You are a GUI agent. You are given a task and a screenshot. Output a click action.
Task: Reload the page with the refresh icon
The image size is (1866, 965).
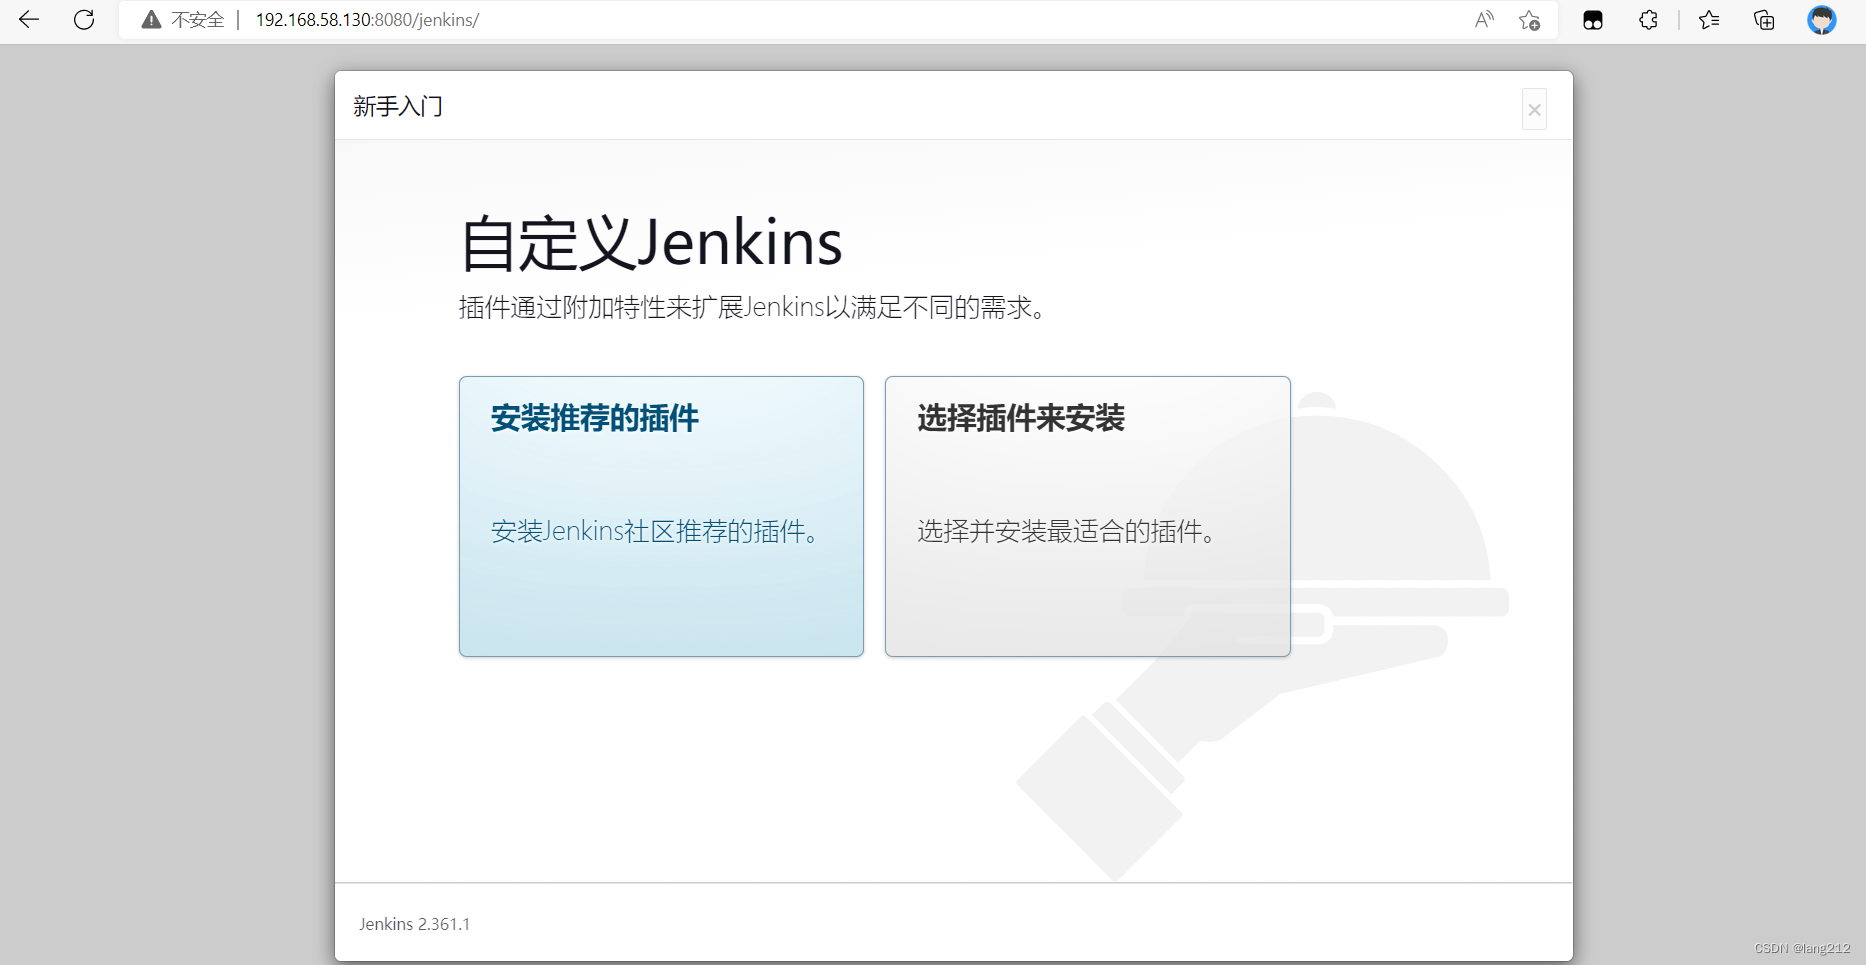click(84, 20)
